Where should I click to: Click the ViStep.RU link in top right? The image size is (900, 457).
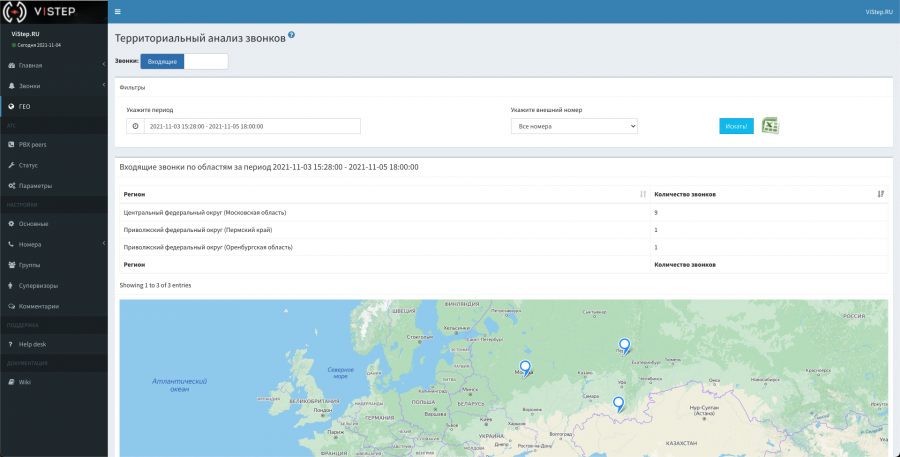pos(878,12)
